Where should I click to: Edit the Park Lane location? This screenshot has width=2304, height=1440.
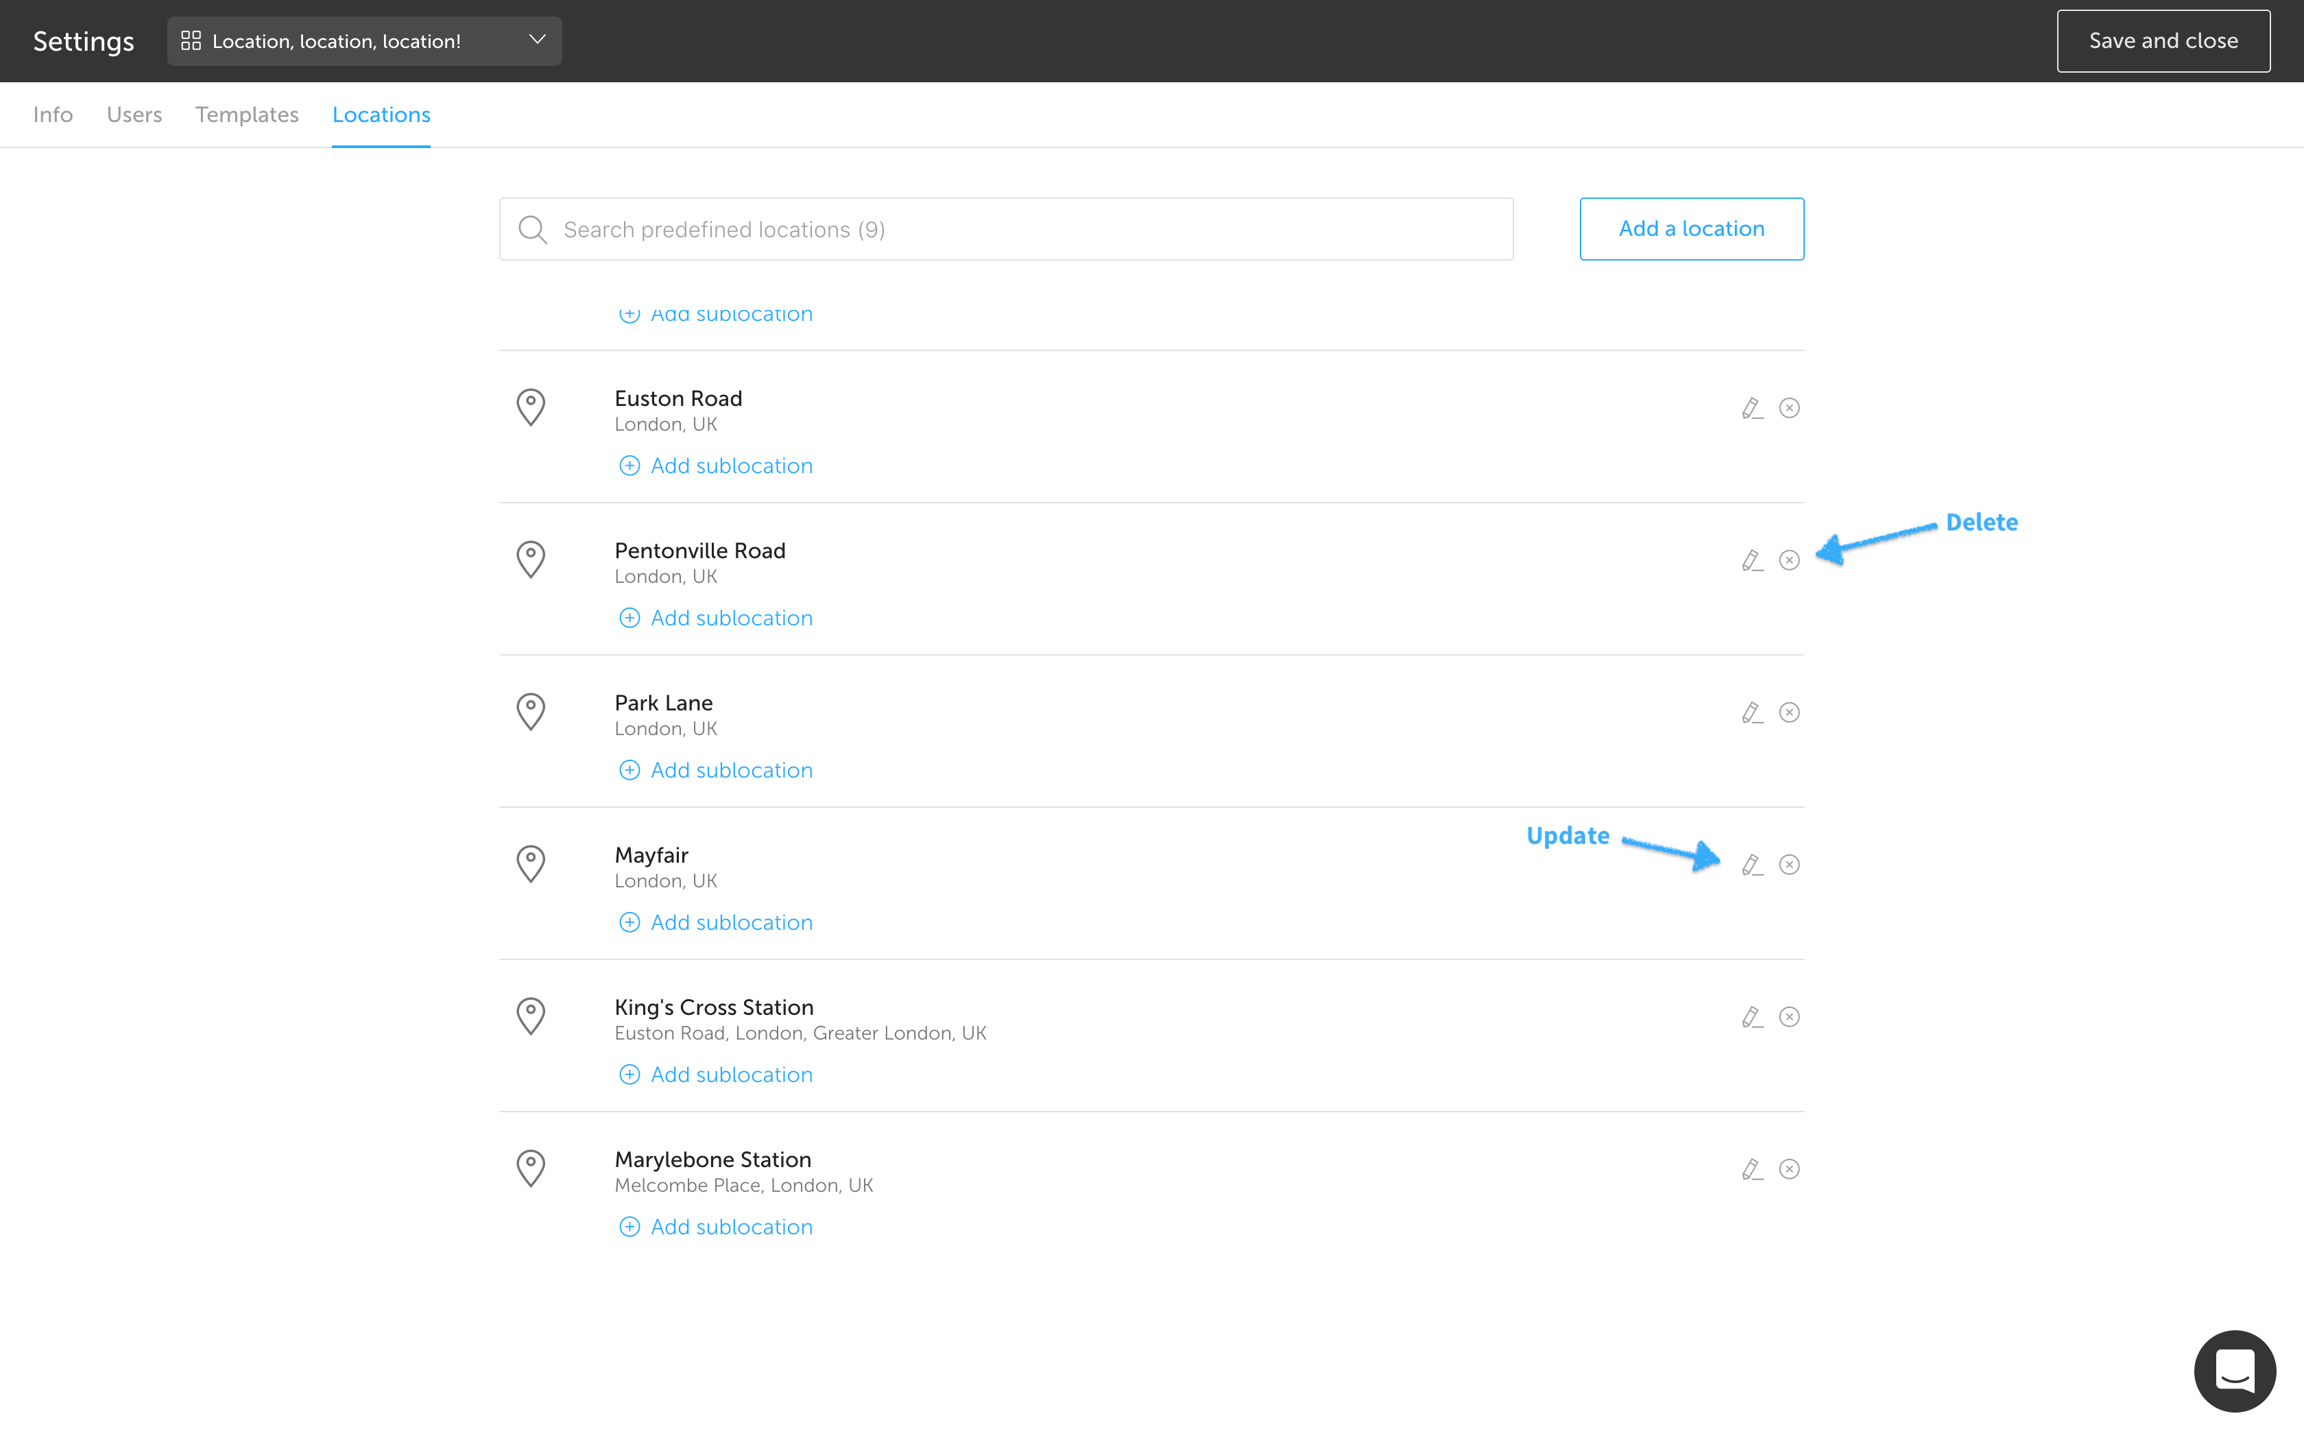pos(1751,712)
